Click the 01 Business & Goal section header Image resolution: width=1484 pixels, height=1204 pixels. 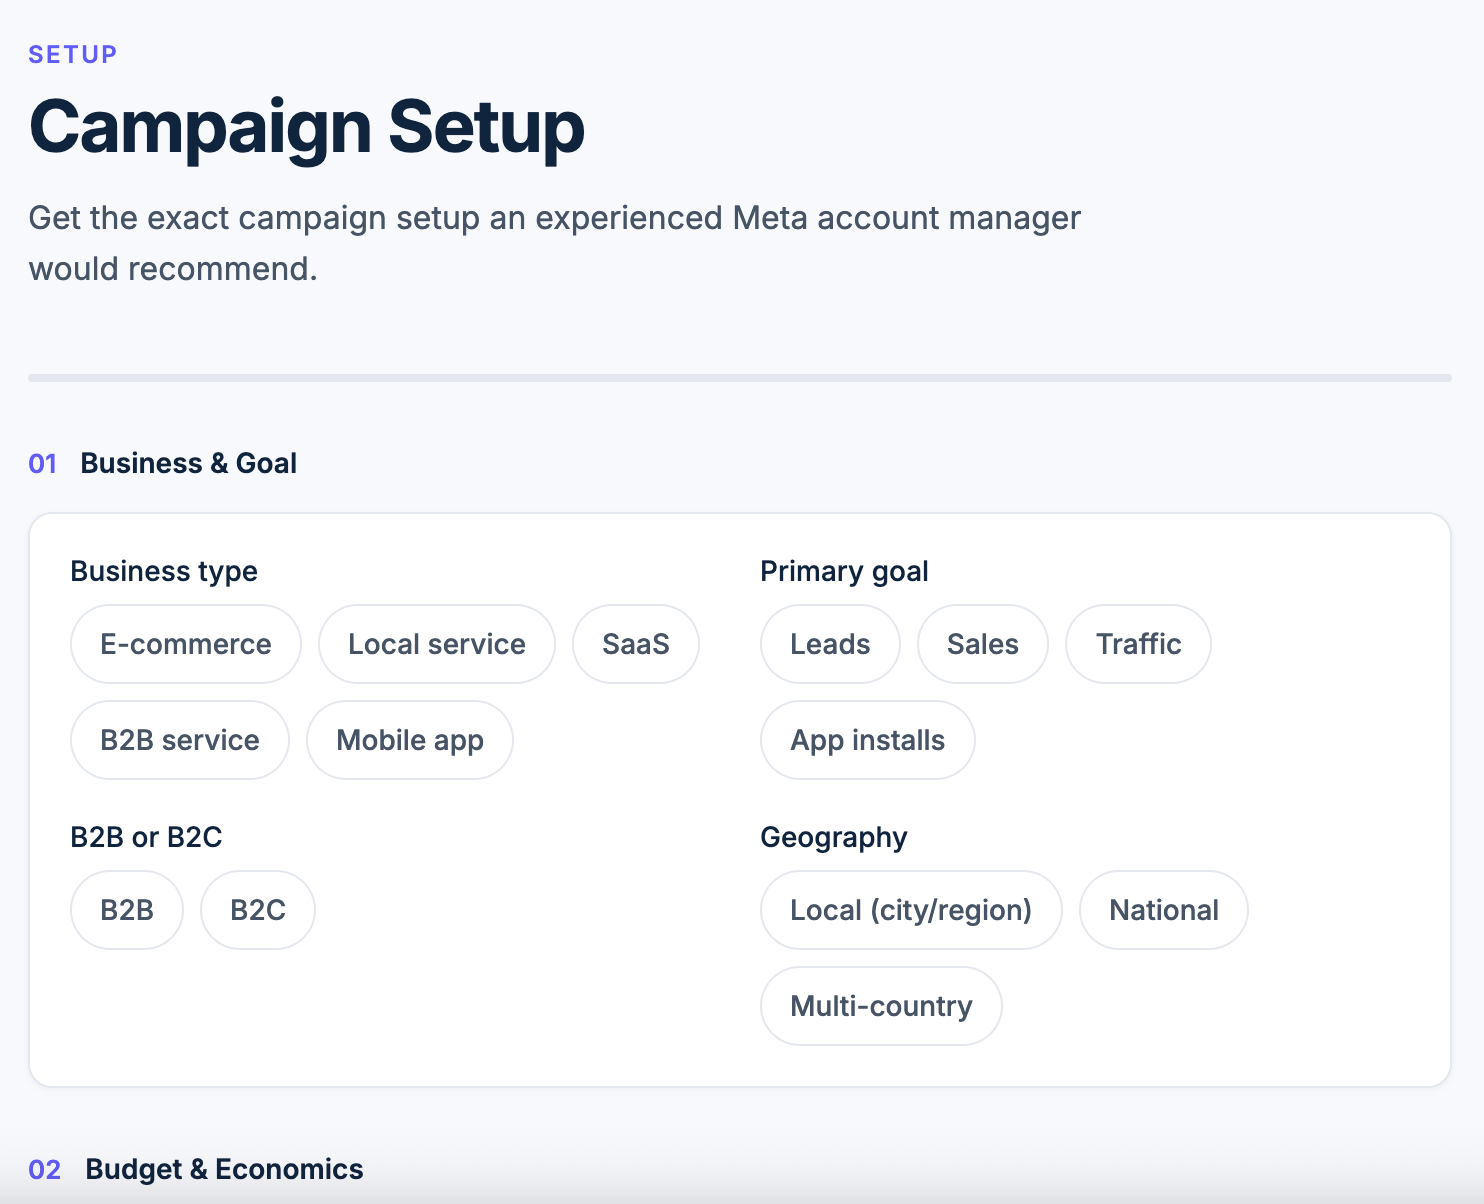coord(188,463)
